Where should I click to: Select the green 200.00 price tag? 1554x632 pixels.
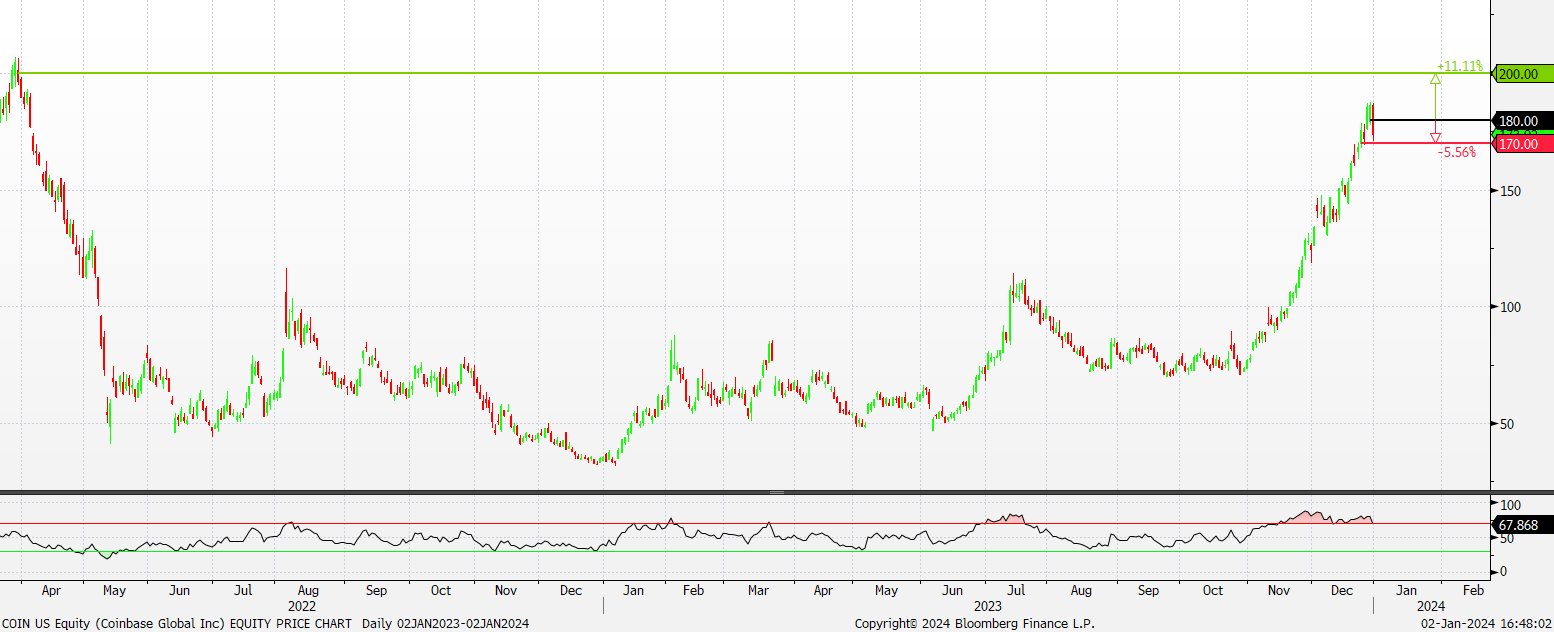[1521, 74]
